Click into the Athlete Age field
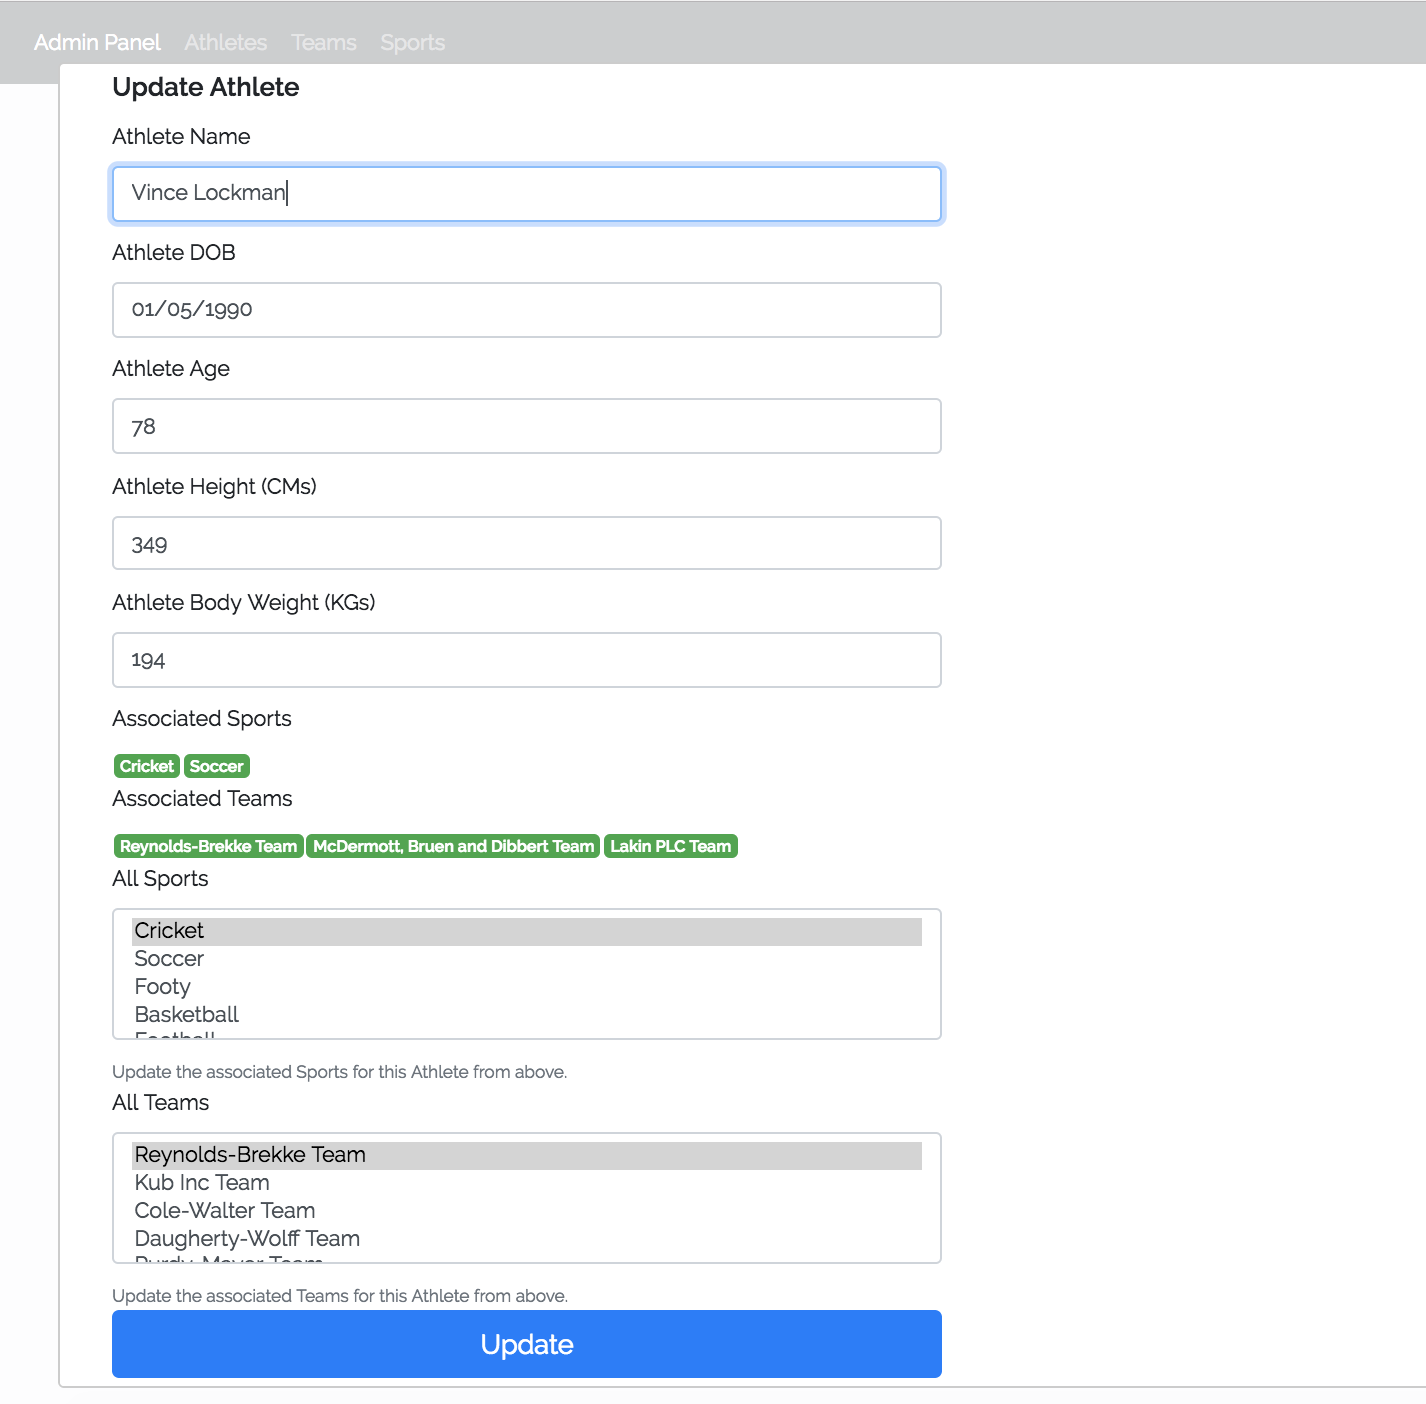 point(526,426)
